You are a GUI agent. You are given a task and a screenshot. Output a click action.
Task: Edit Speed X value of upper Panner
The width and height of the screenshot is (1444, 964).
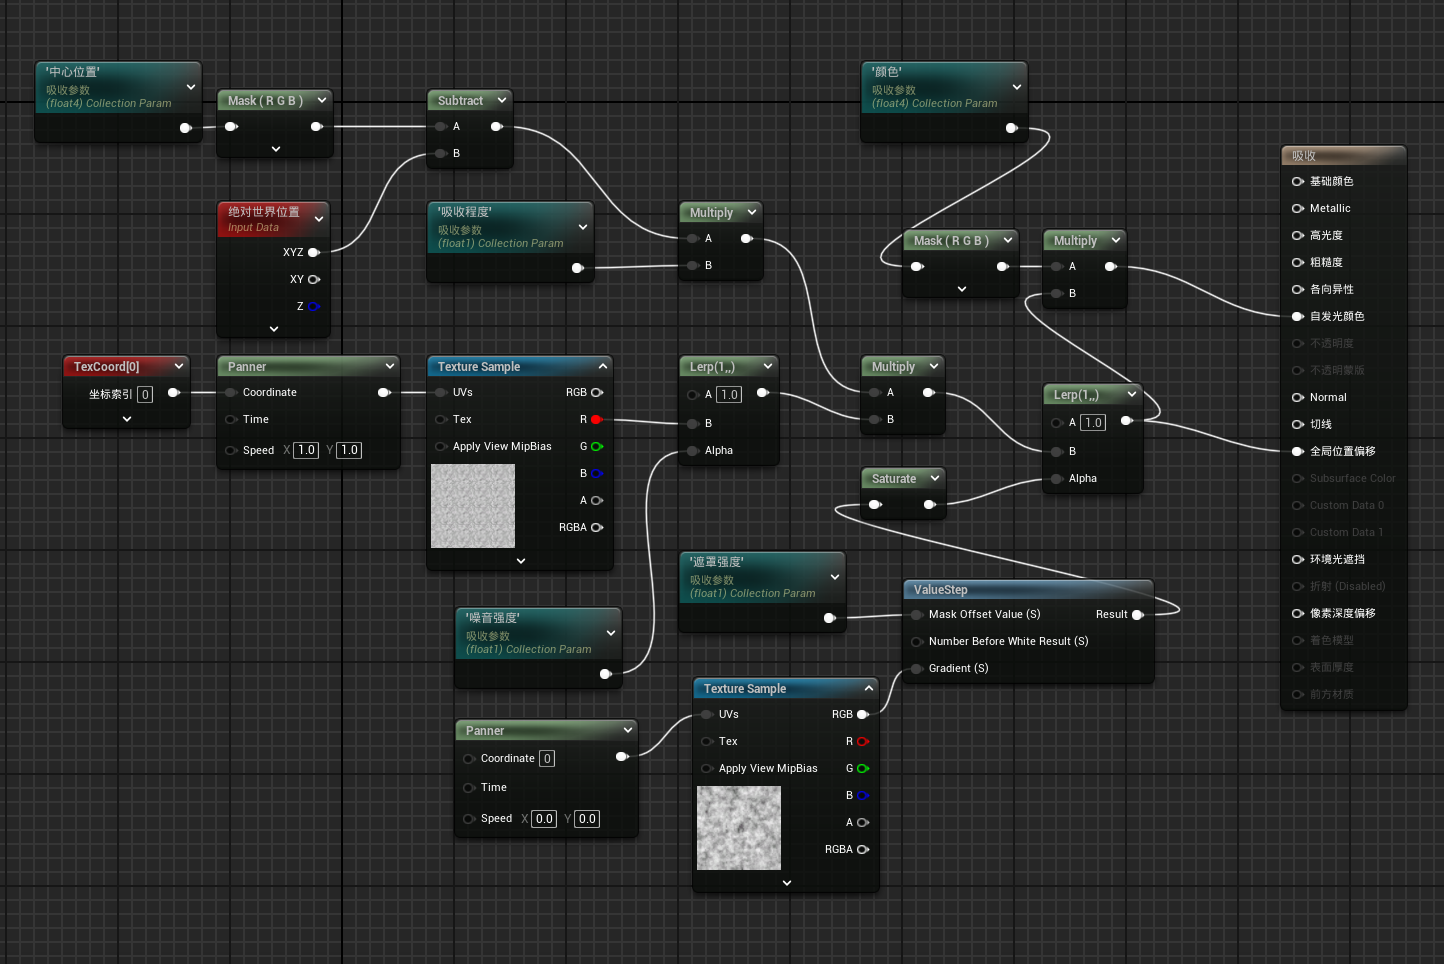tap(306, 450)
